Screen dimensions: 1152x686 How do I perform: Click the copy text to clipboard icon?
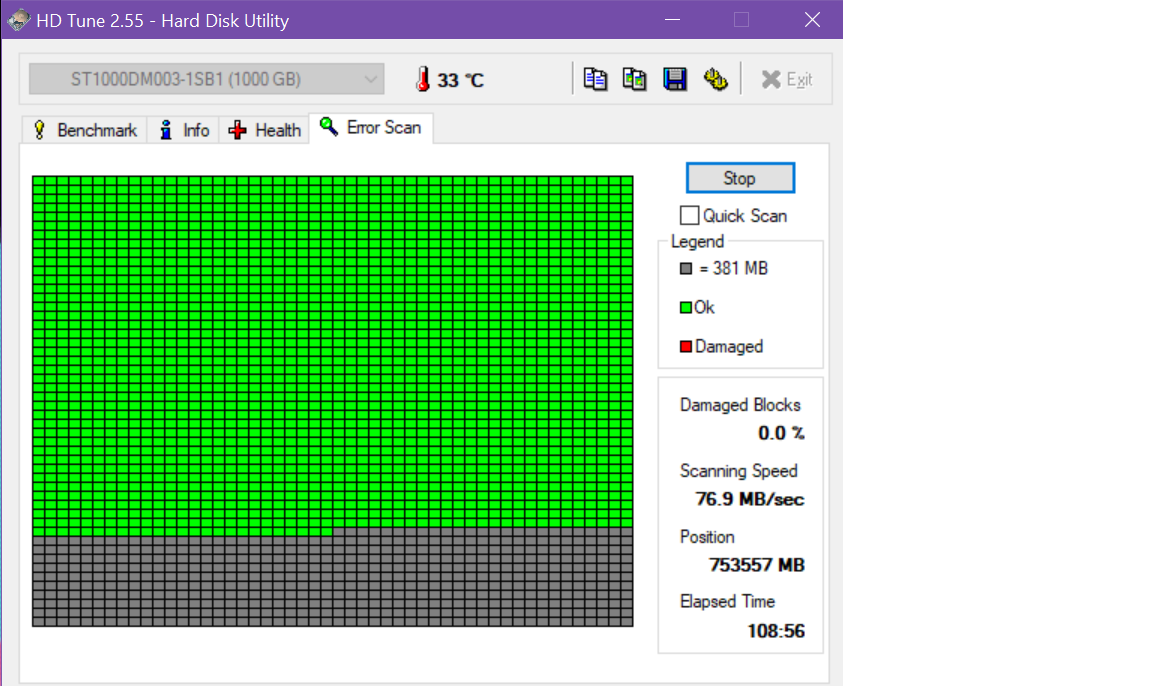click(595, 79)
